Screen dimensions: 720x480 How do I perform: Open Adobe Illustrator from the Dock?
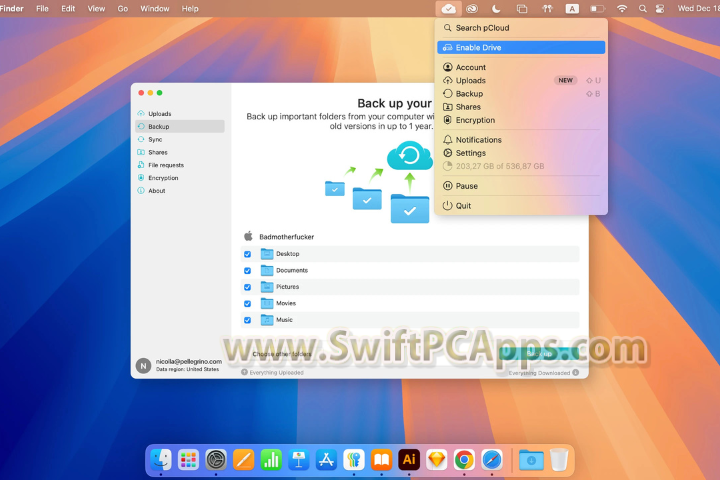(x=409, y=459)
